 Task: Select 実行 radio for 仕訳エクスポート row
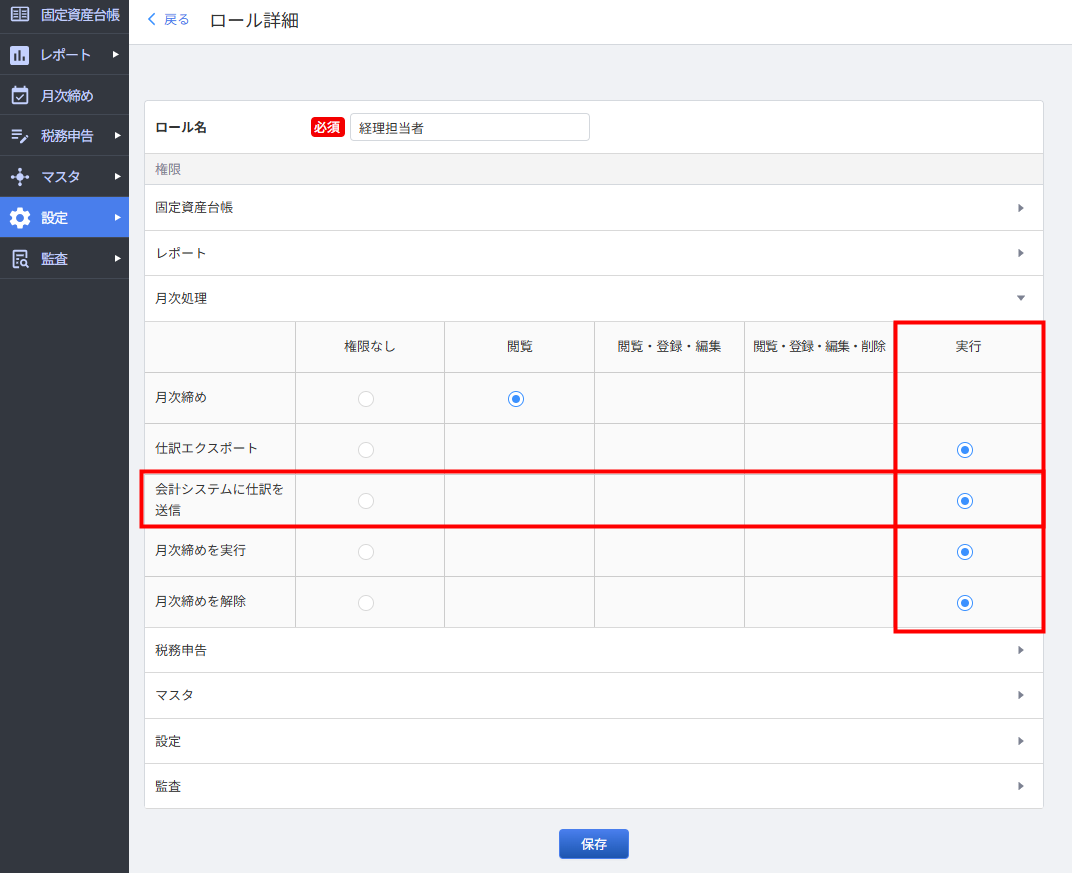click(965, 450)
